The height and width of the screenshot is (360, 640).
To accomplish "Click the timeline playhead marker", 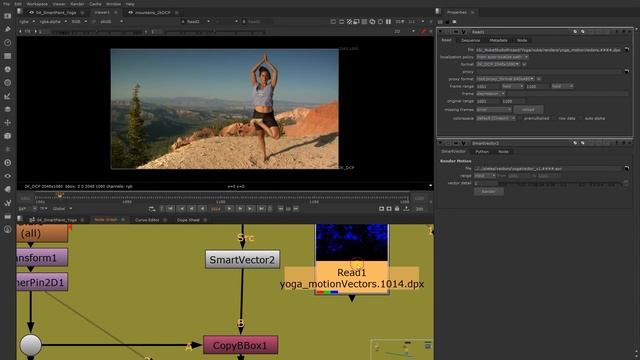I will (60, 195).
